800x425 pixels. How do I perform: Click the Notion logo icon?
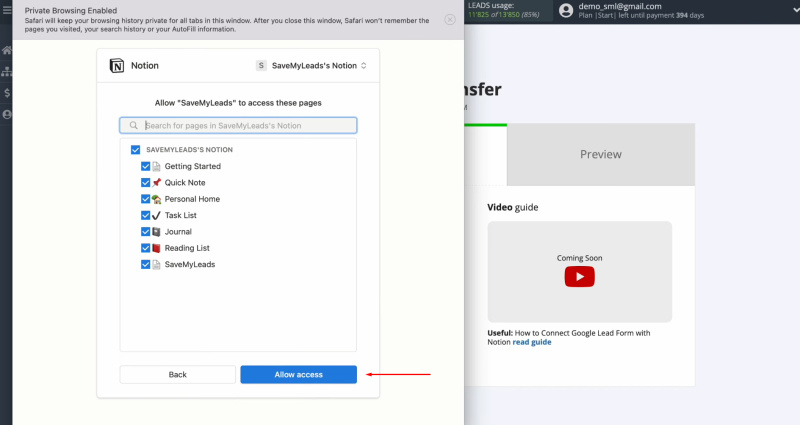coord(117,66)
